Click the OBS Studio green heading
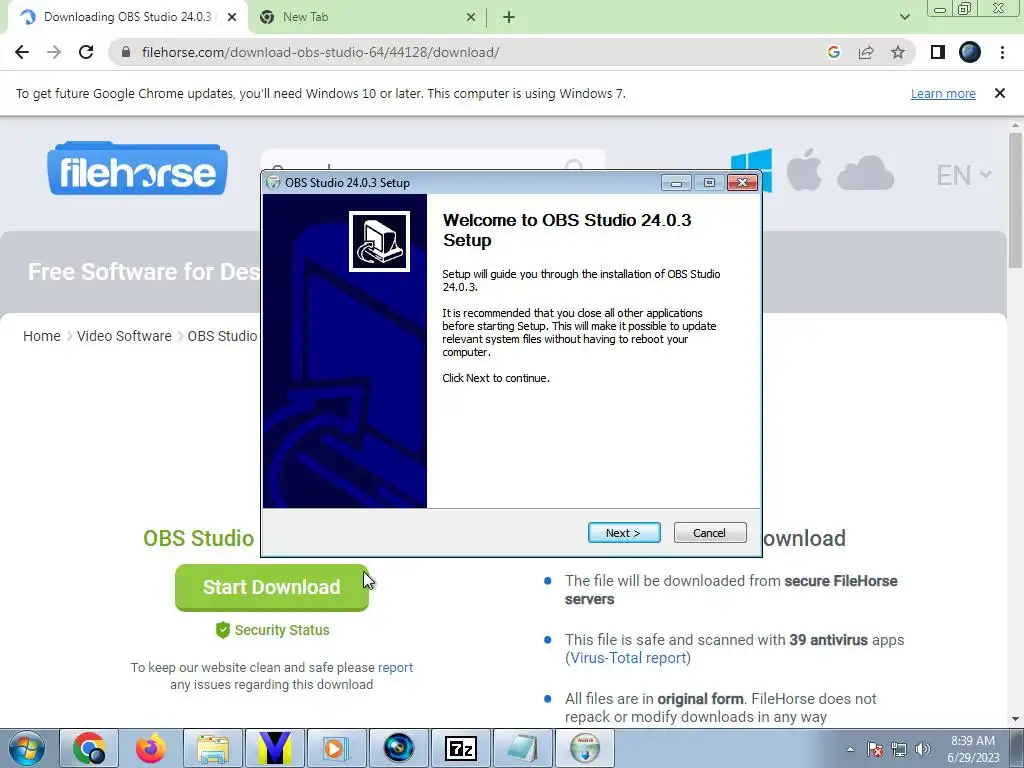Screen dimensions: 1024x768 click(x=199, y=538)
